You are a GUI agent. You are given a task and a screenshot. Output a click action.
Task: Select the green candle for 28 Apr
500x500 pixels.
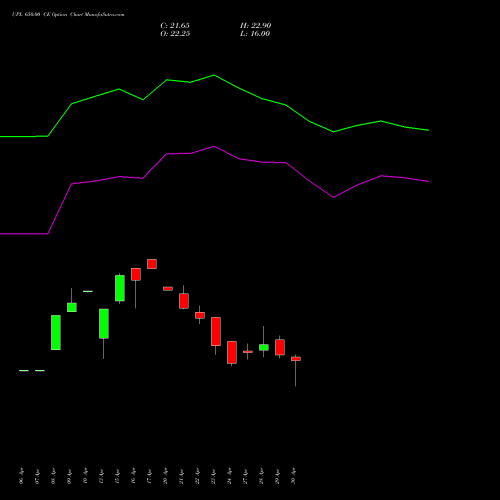point(264,347)
